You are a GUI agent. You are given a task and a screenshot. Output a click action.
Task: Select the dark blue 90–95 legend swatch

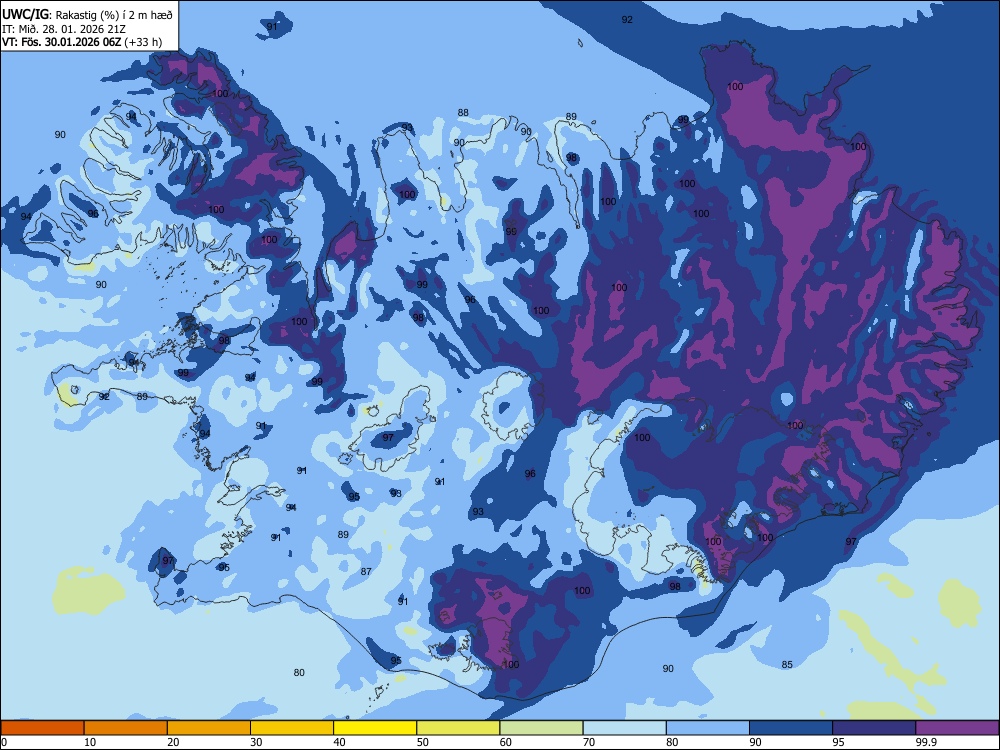pos(791,728)
